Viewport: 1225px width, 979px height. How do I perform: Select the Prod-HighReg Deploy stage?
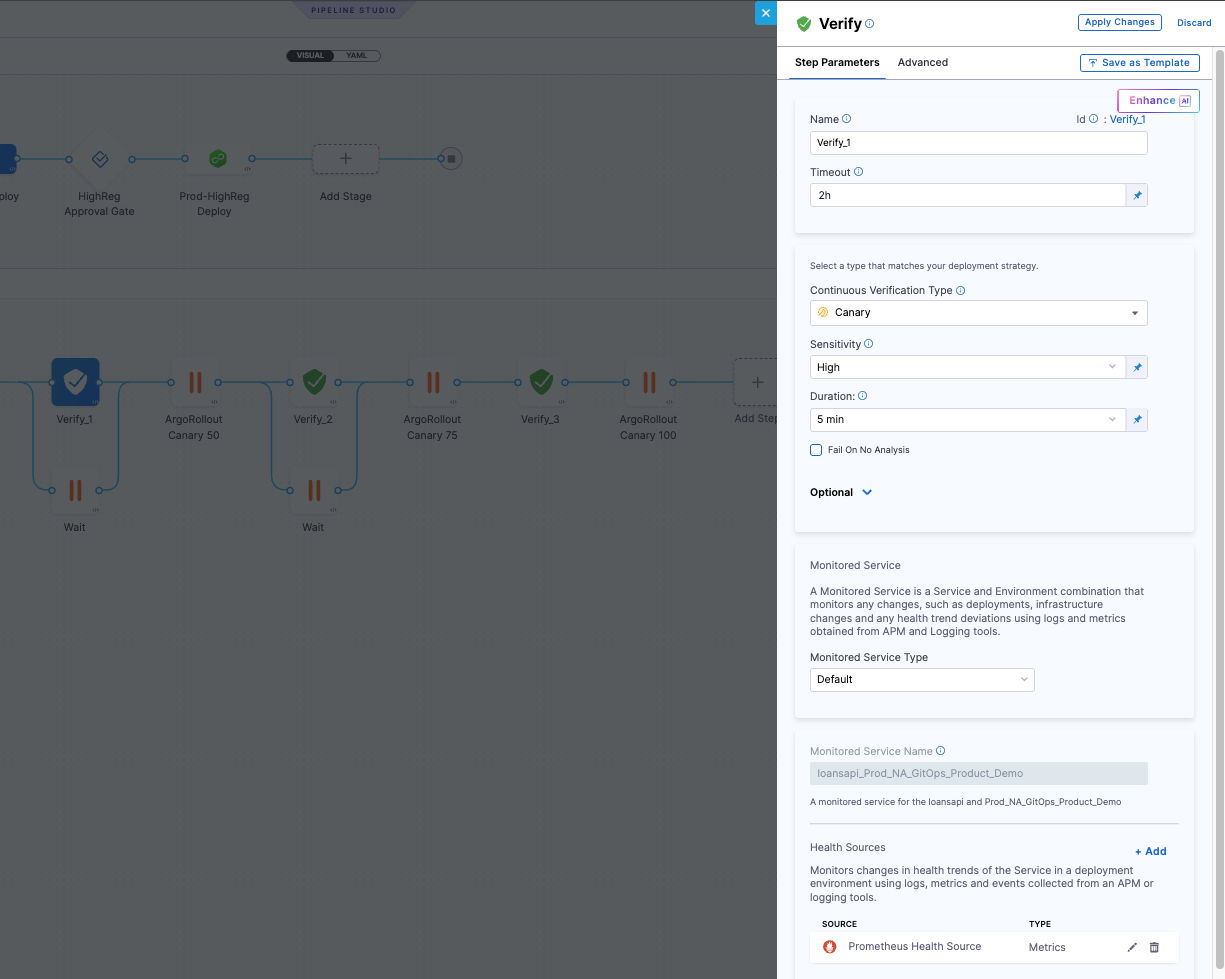click(214, 158)
